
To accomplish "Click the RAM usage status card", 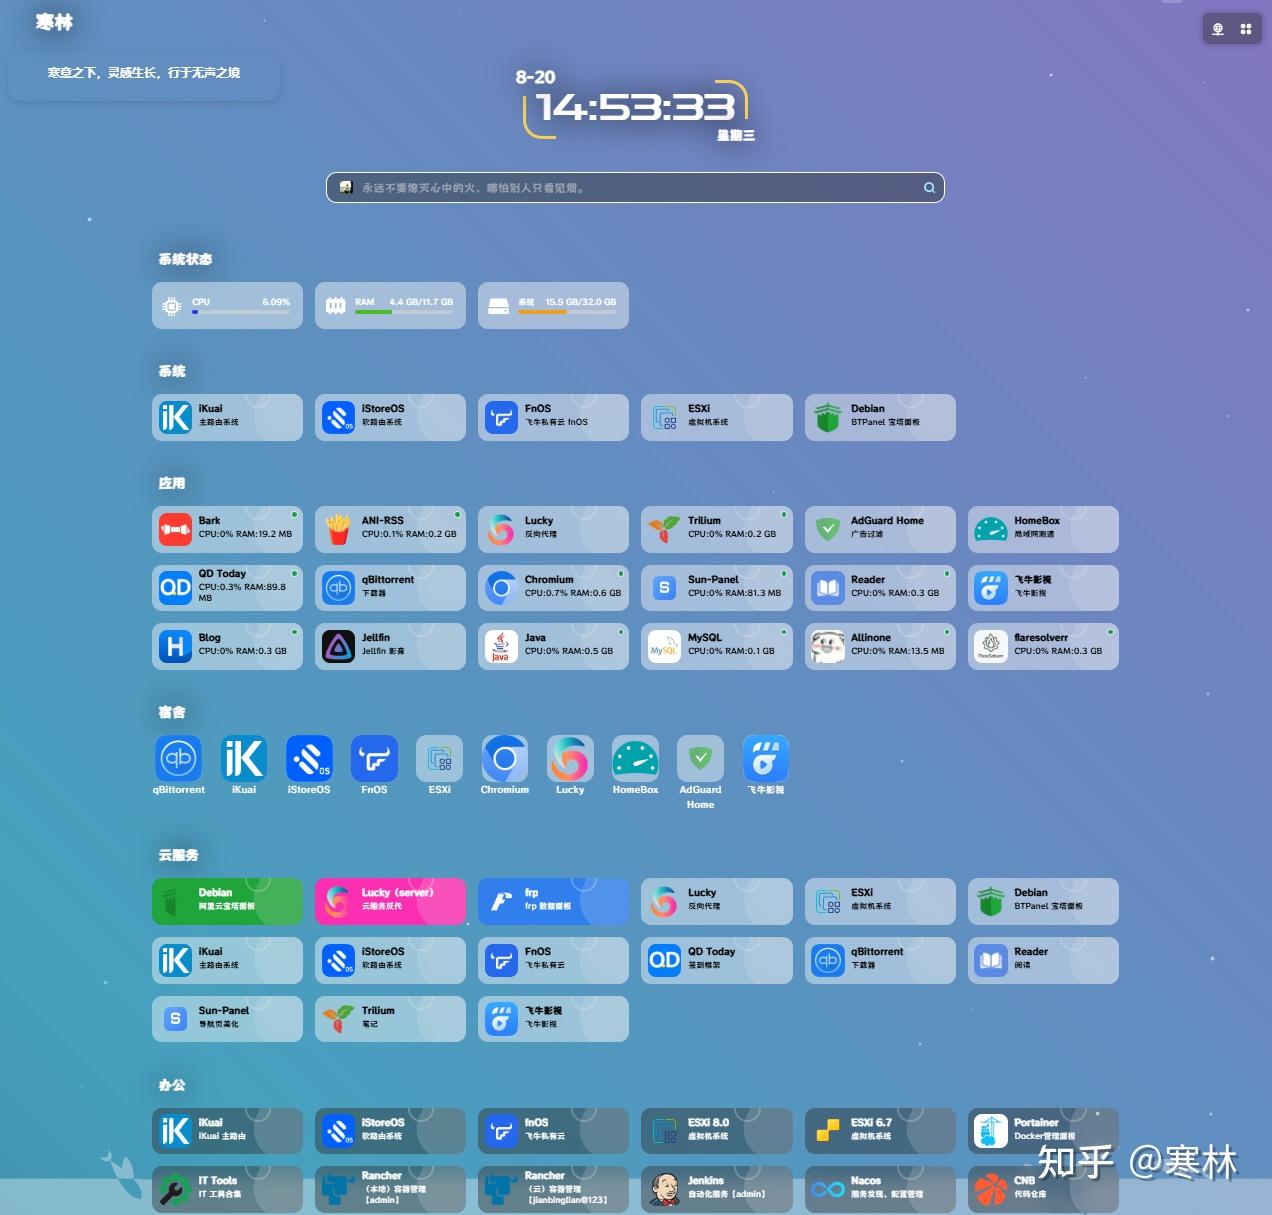I will click(390, 305).
